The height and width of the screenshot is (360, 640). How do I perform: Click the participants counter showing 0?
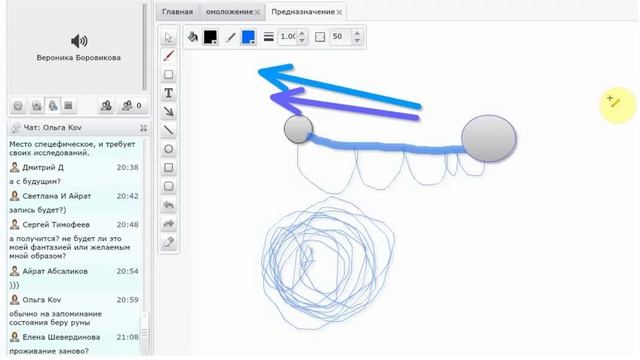(x=132, y=106)
